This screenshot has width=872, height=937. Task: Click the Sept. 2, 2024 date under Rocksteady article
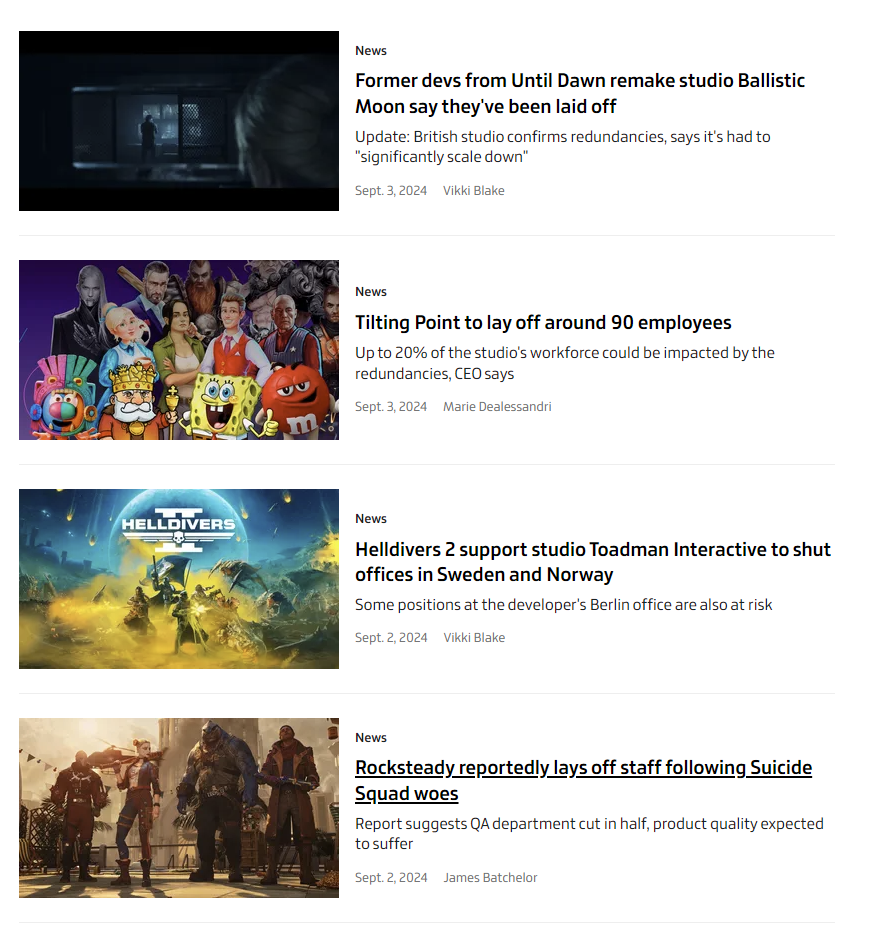pos(391,877)
